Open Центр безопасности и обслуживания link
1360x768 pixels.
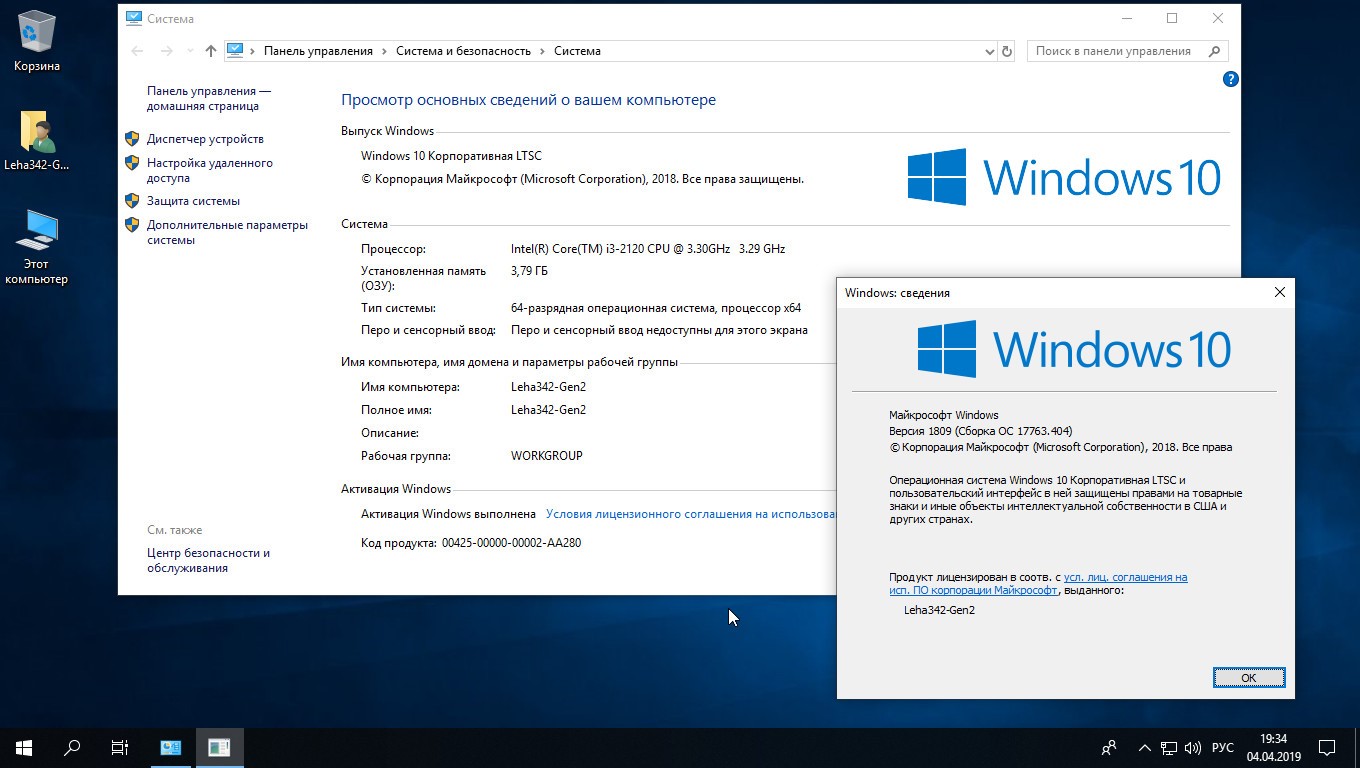[x=208, y=560]
